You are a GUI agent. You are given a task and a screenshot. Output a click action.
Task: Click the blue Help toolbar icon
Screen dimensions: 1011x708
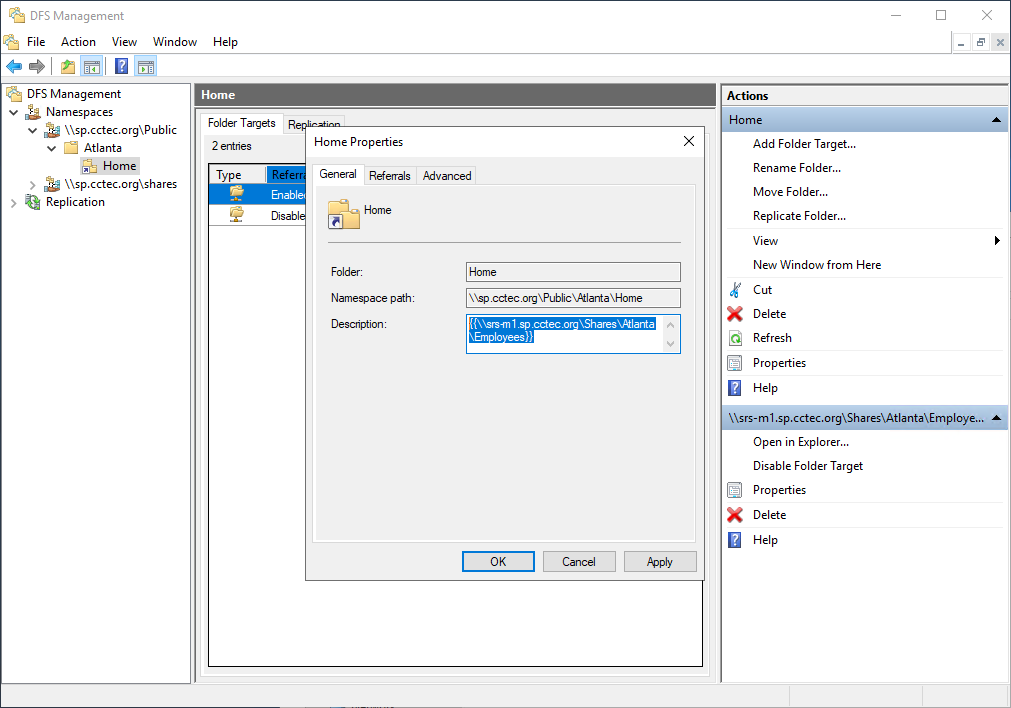tap(121, 67)
